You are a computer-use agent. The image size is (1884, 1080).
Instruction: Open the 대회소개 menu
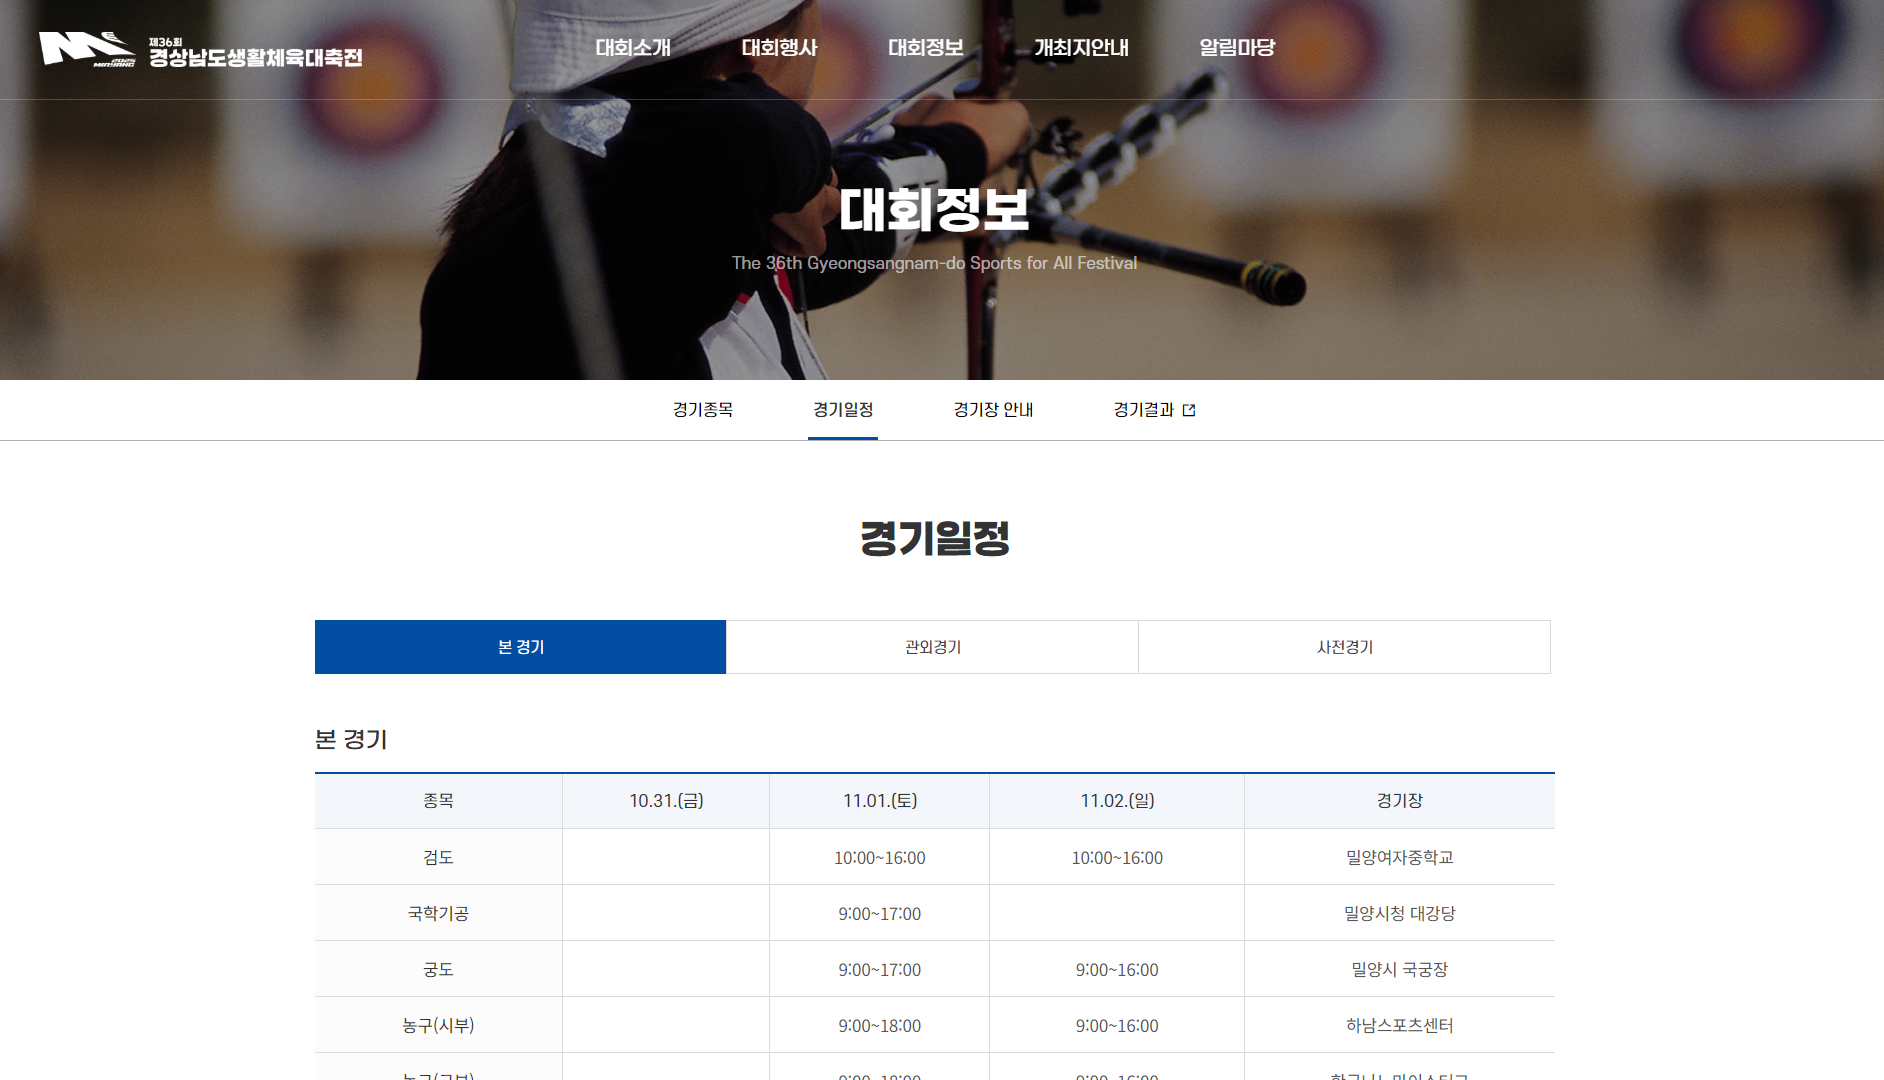click(x=633, y=48)
